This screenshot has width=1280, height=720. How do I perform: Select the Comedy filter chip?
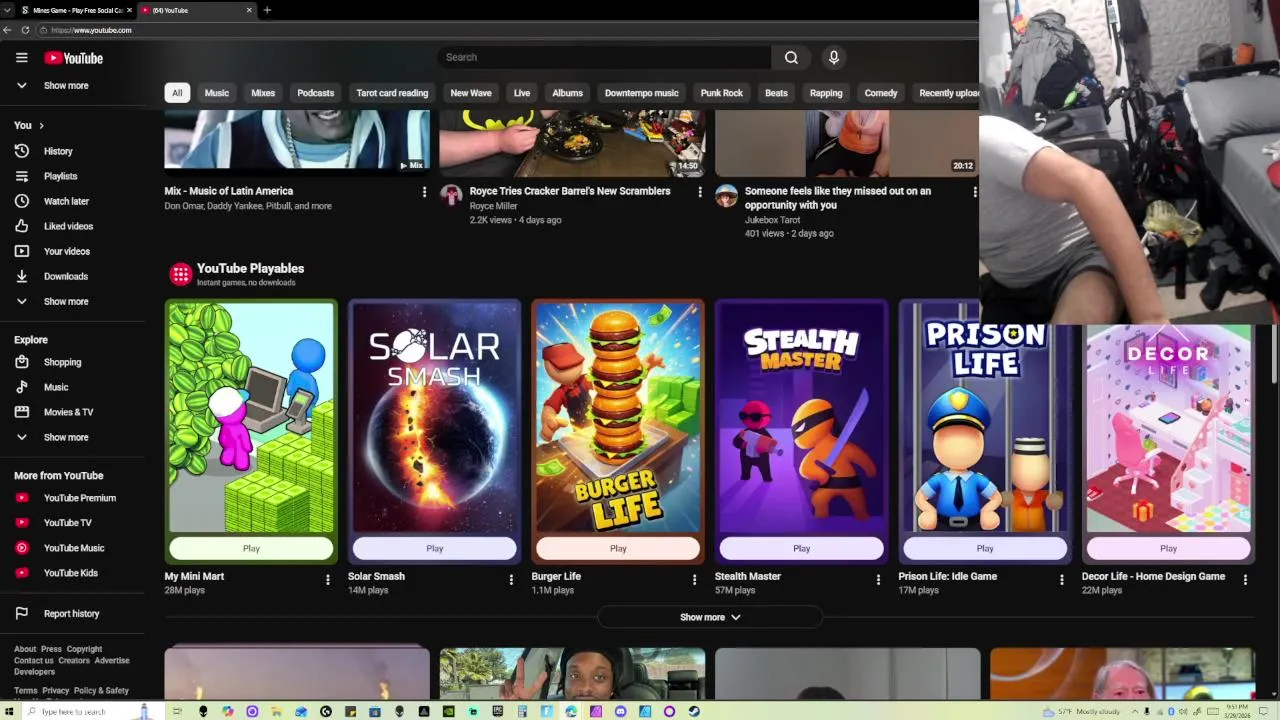[x=881, y=93]
